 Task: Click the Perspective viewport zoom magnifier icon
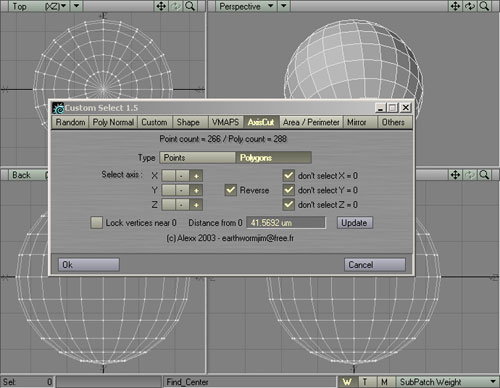tap(484, 6)
